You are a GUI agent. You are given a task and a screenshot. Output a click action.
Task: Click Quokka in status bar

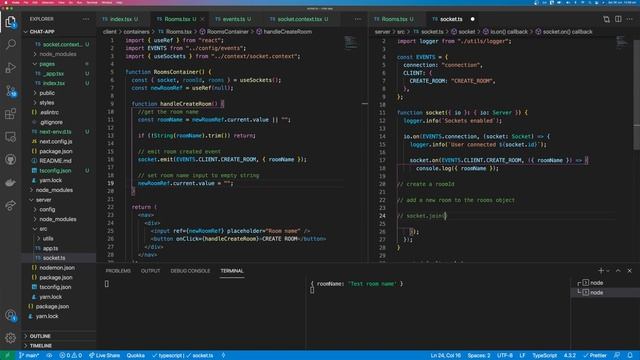[136, 356]
